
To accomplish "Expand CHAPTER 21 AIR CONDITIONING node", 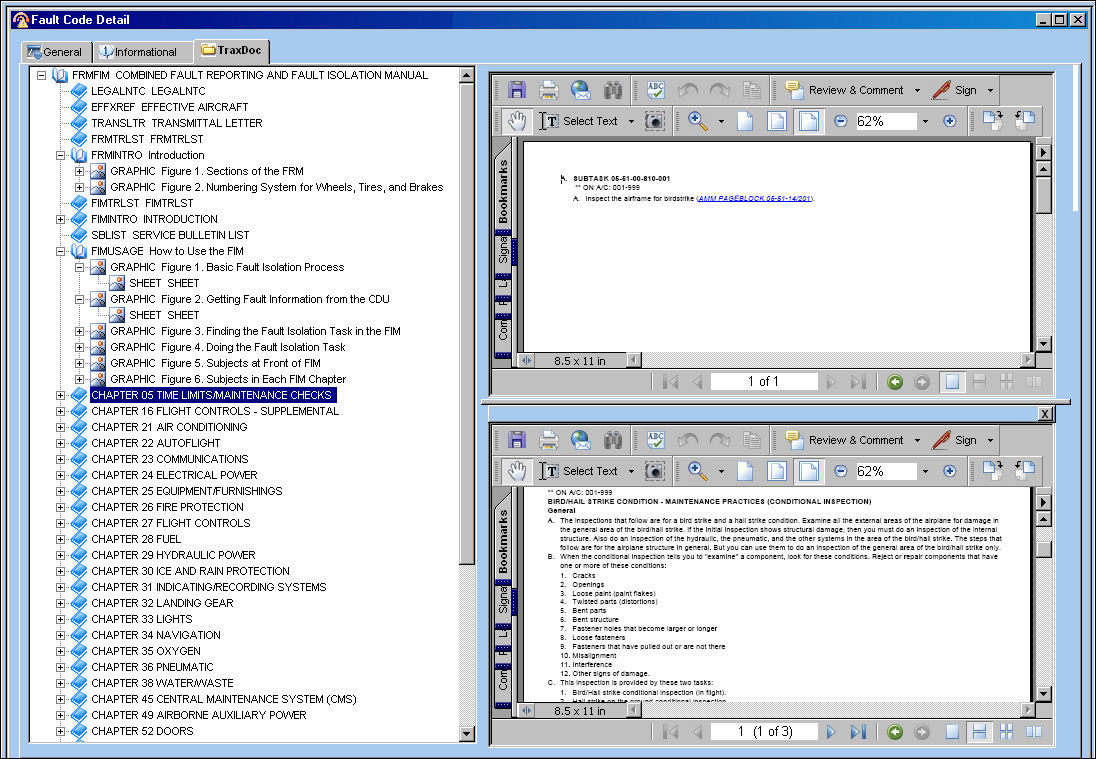I will [x=61, y=428].
